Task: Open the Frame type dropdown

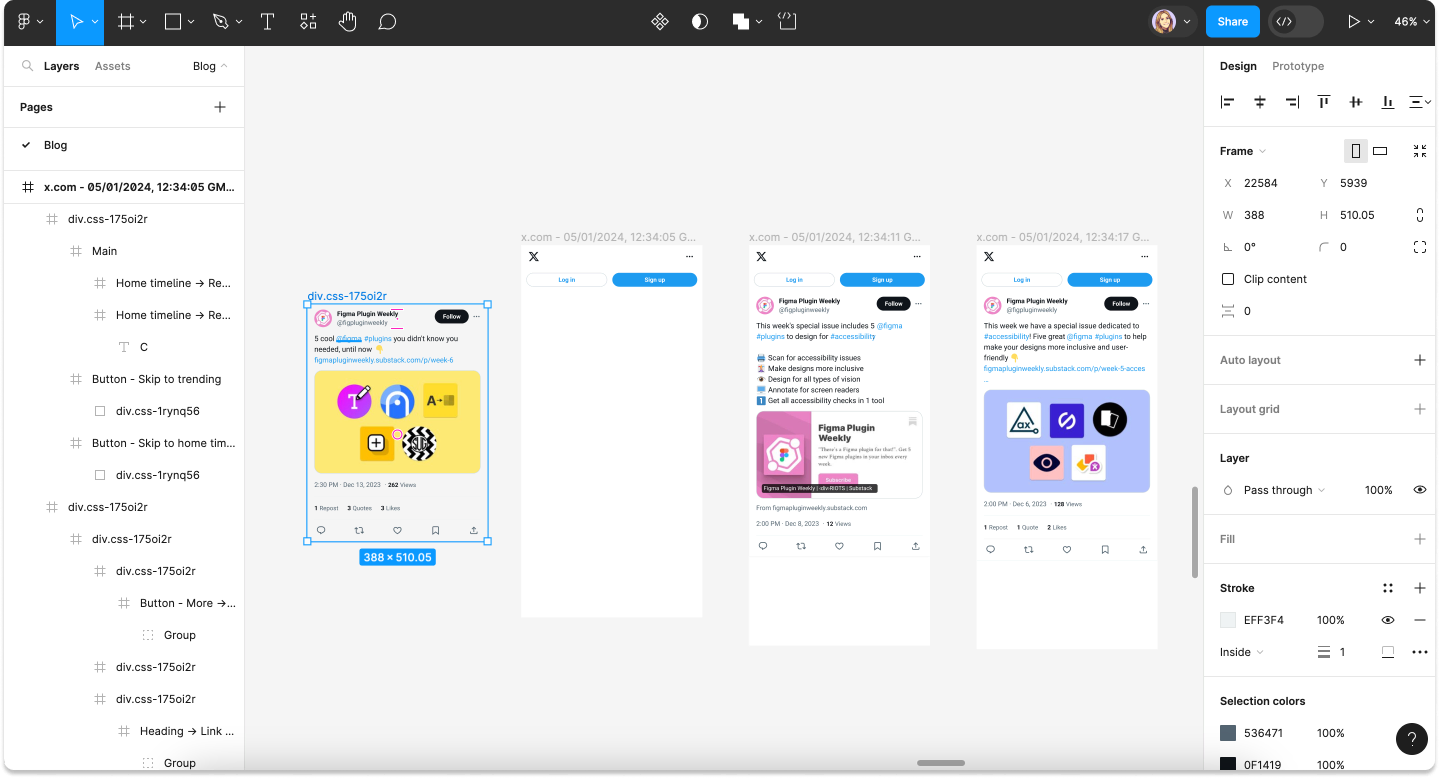Action: [1243, 151]
